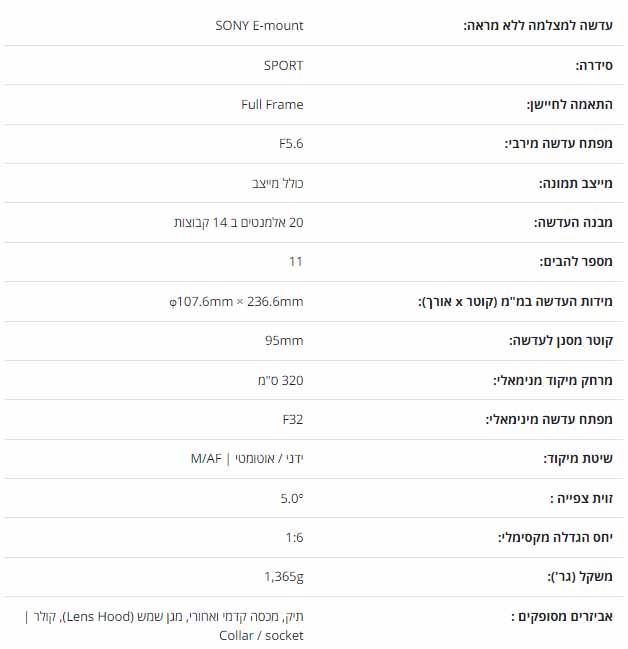Select the F32 minimum aperture value

(x=293, y=419)
